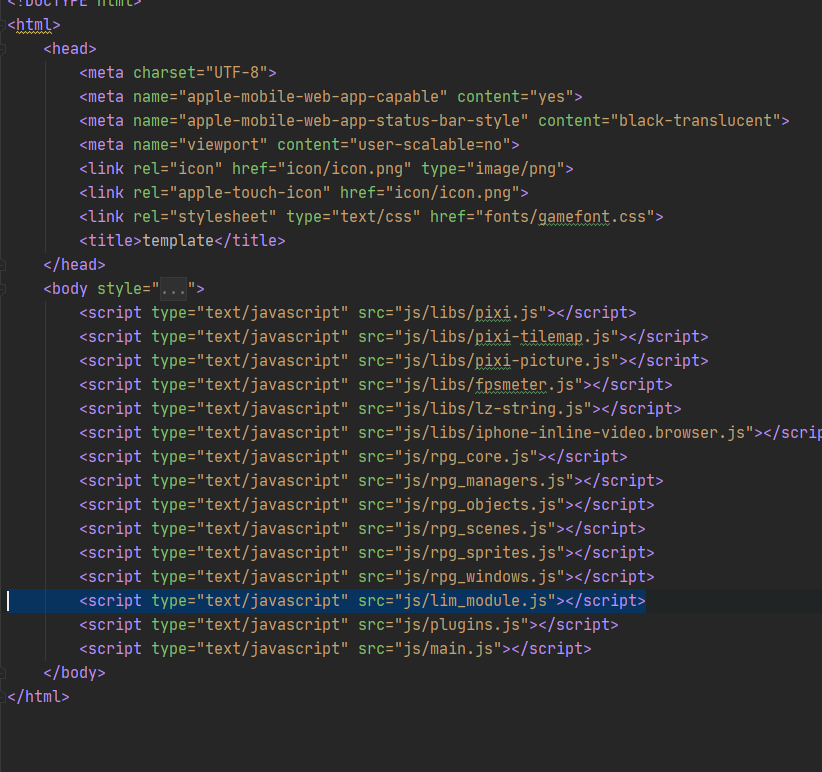Click the "js/libs/lz-string.js" script source
The height and width of the screenshot is (772, 822).
[493, 409]
